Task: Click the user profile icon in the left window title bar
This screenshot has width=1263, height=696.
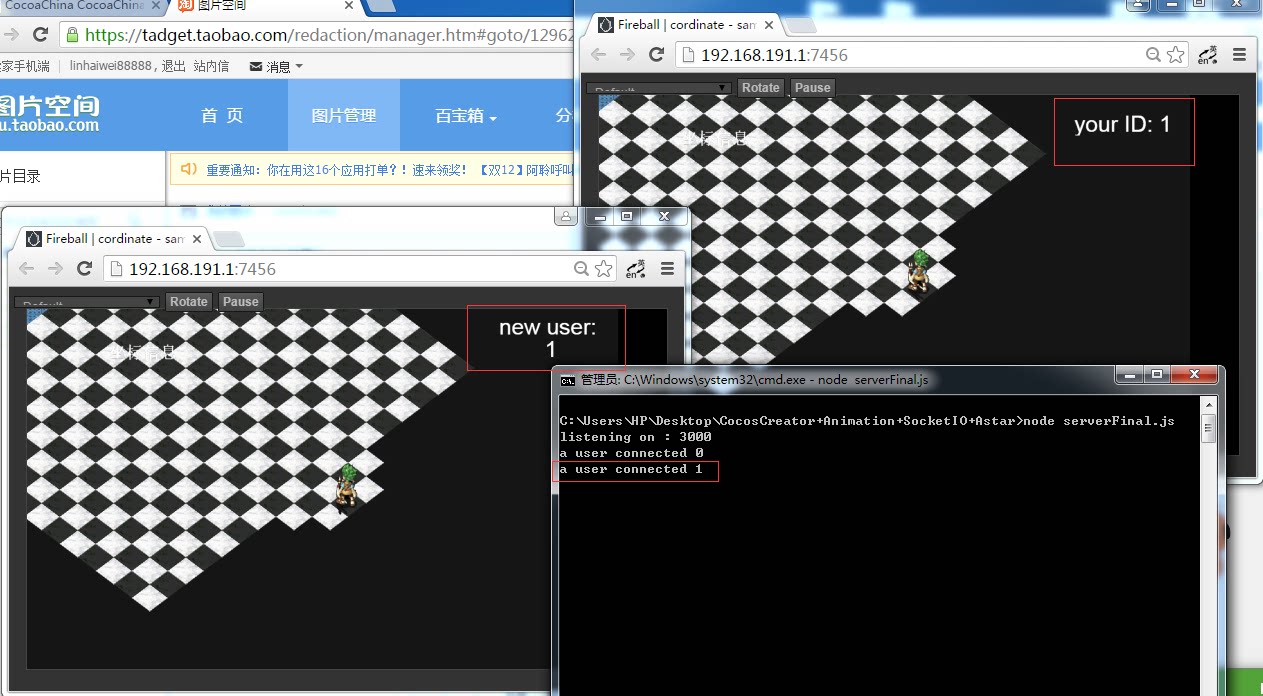Action: coord(566,216)
